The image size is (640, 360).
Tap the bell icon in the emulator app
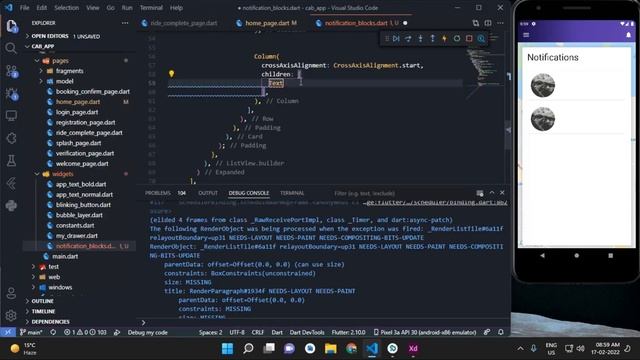tap(629, 35)
